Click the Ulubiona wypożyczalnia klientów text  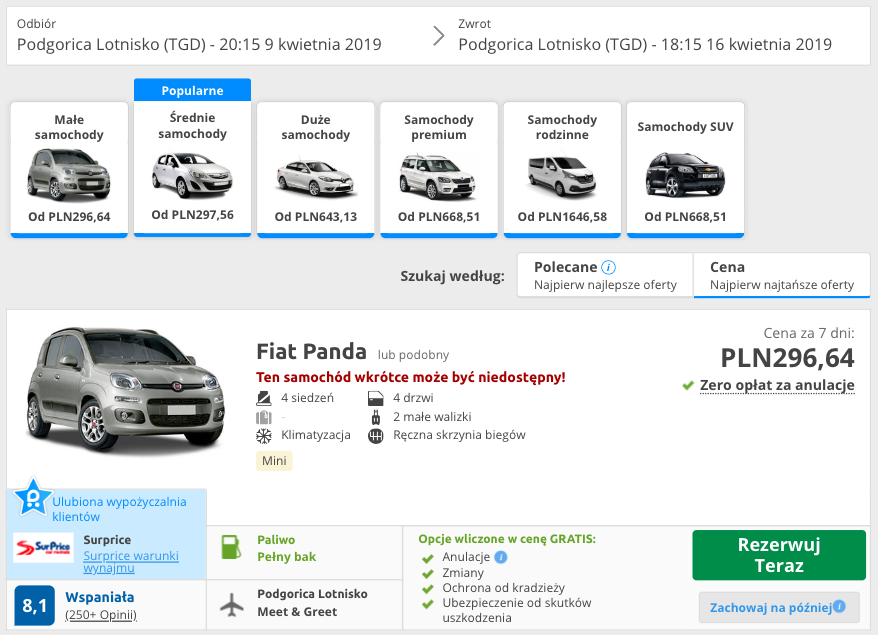click(119, 509)
